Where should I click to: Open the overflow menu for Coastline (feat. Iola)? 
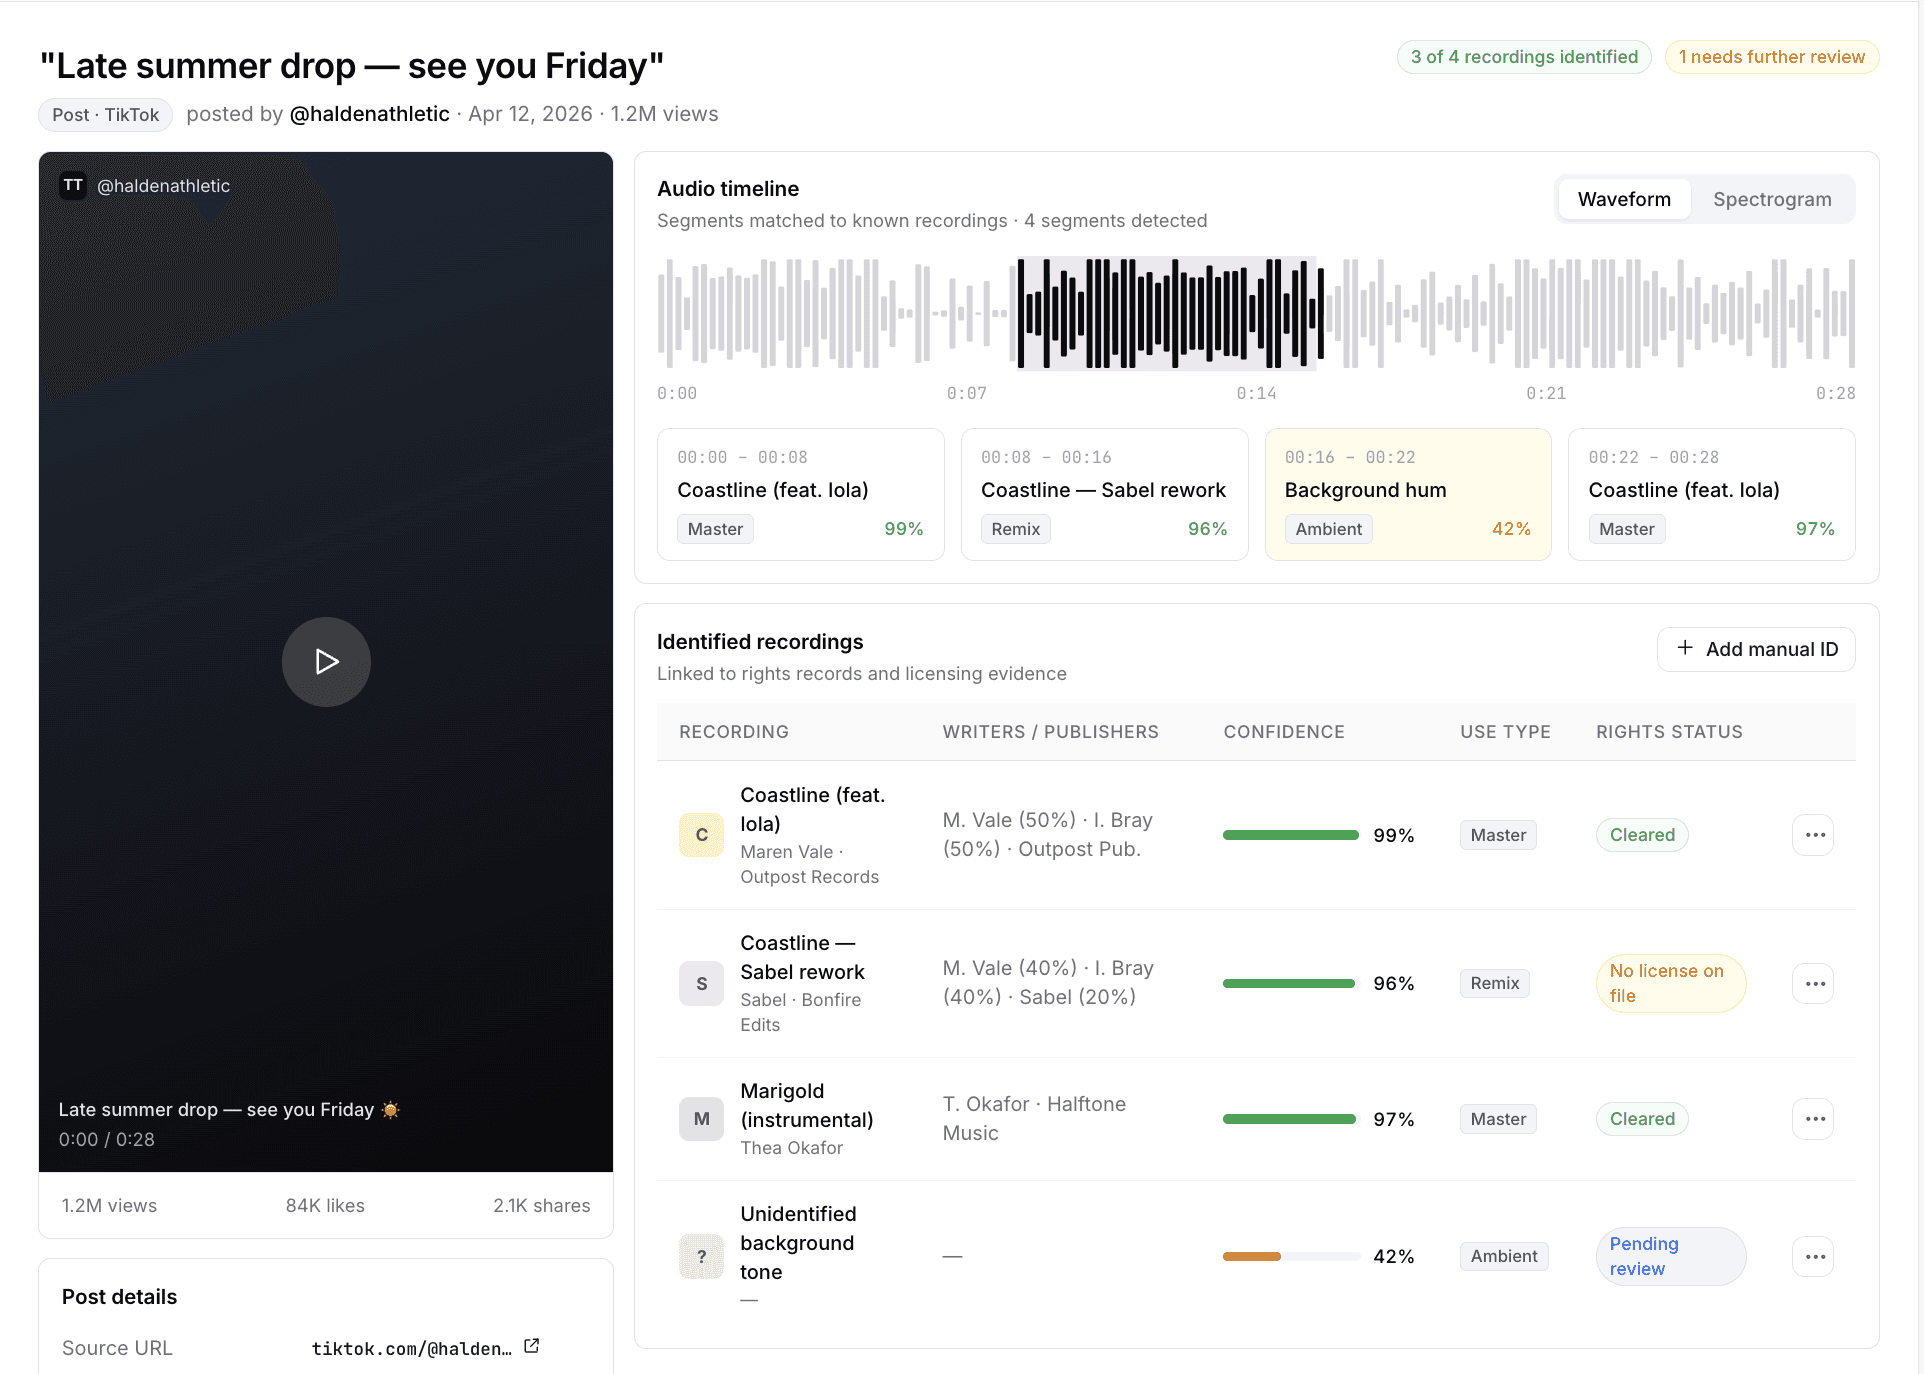[1813, 835]
